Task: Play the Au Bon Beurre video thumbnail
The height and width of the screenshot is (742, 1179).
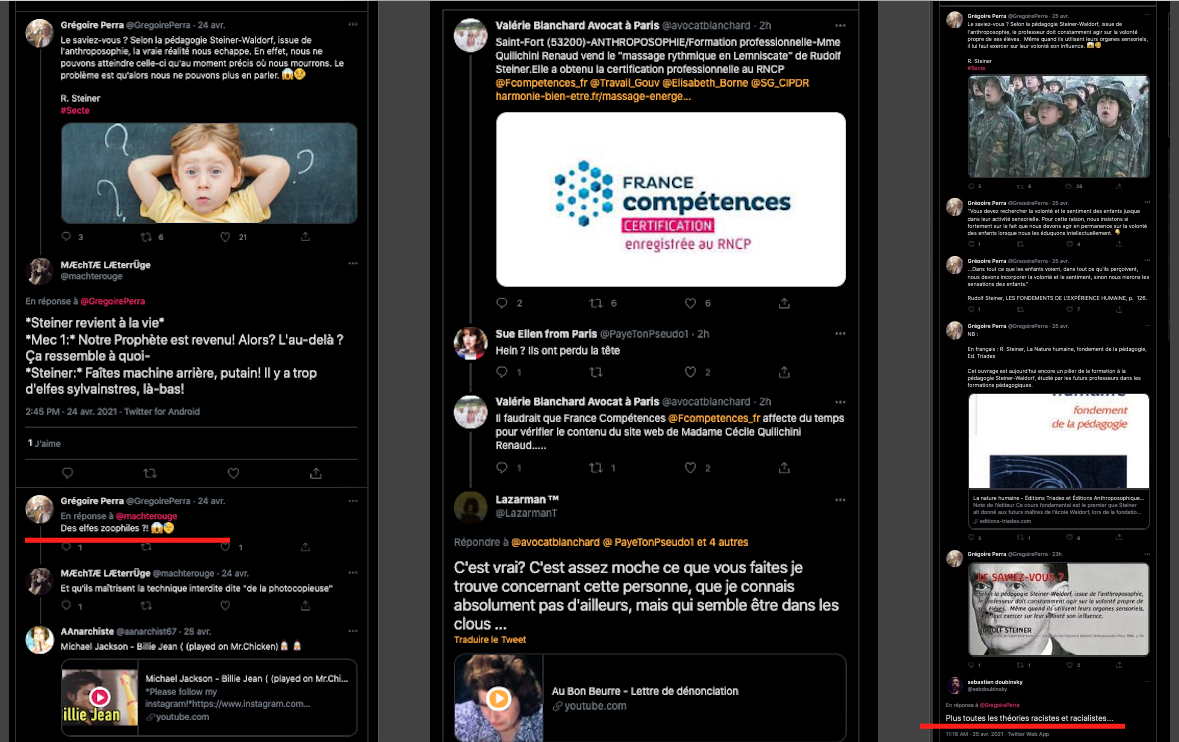Action: pos(498,698)
